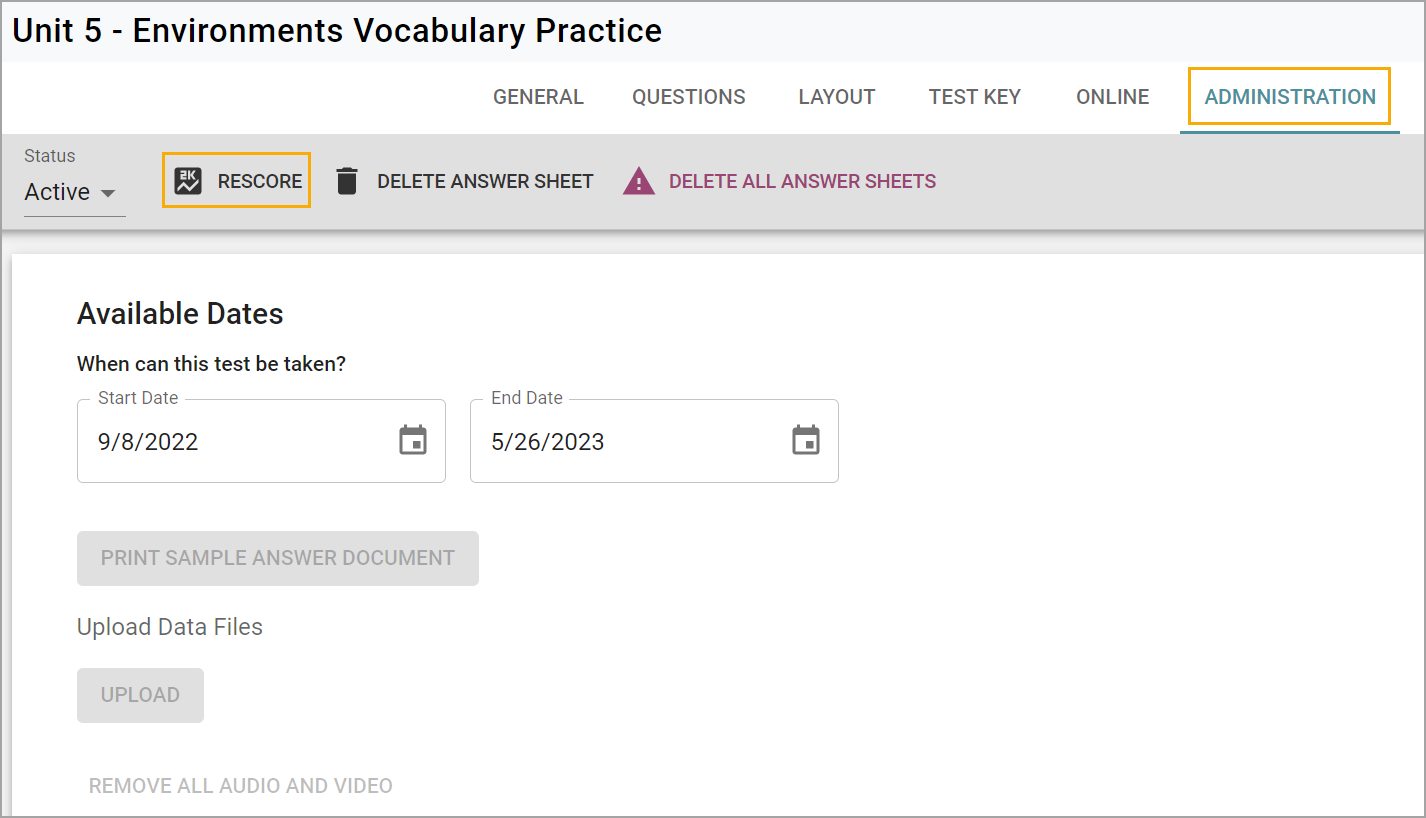Image resolution: width=1426 pixels, height=818 pixels.
Task: Click into the End Date field
Action: [630, 442]
